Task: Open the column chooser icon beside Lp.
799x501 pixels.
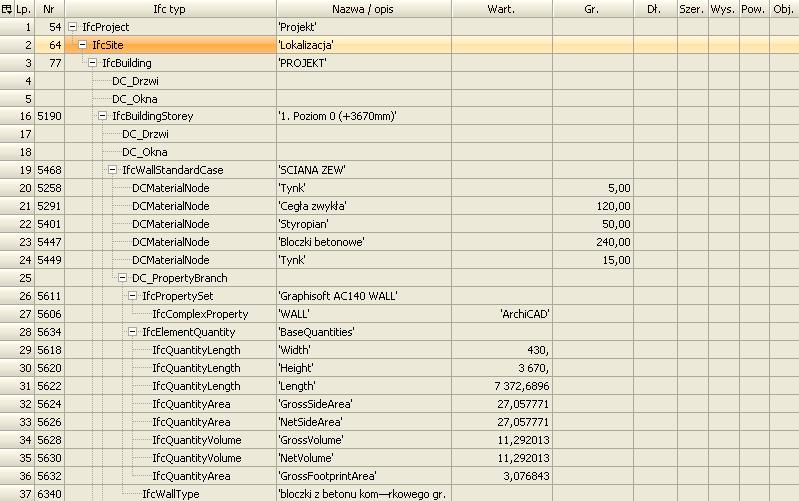Action: tap(7, 9)
